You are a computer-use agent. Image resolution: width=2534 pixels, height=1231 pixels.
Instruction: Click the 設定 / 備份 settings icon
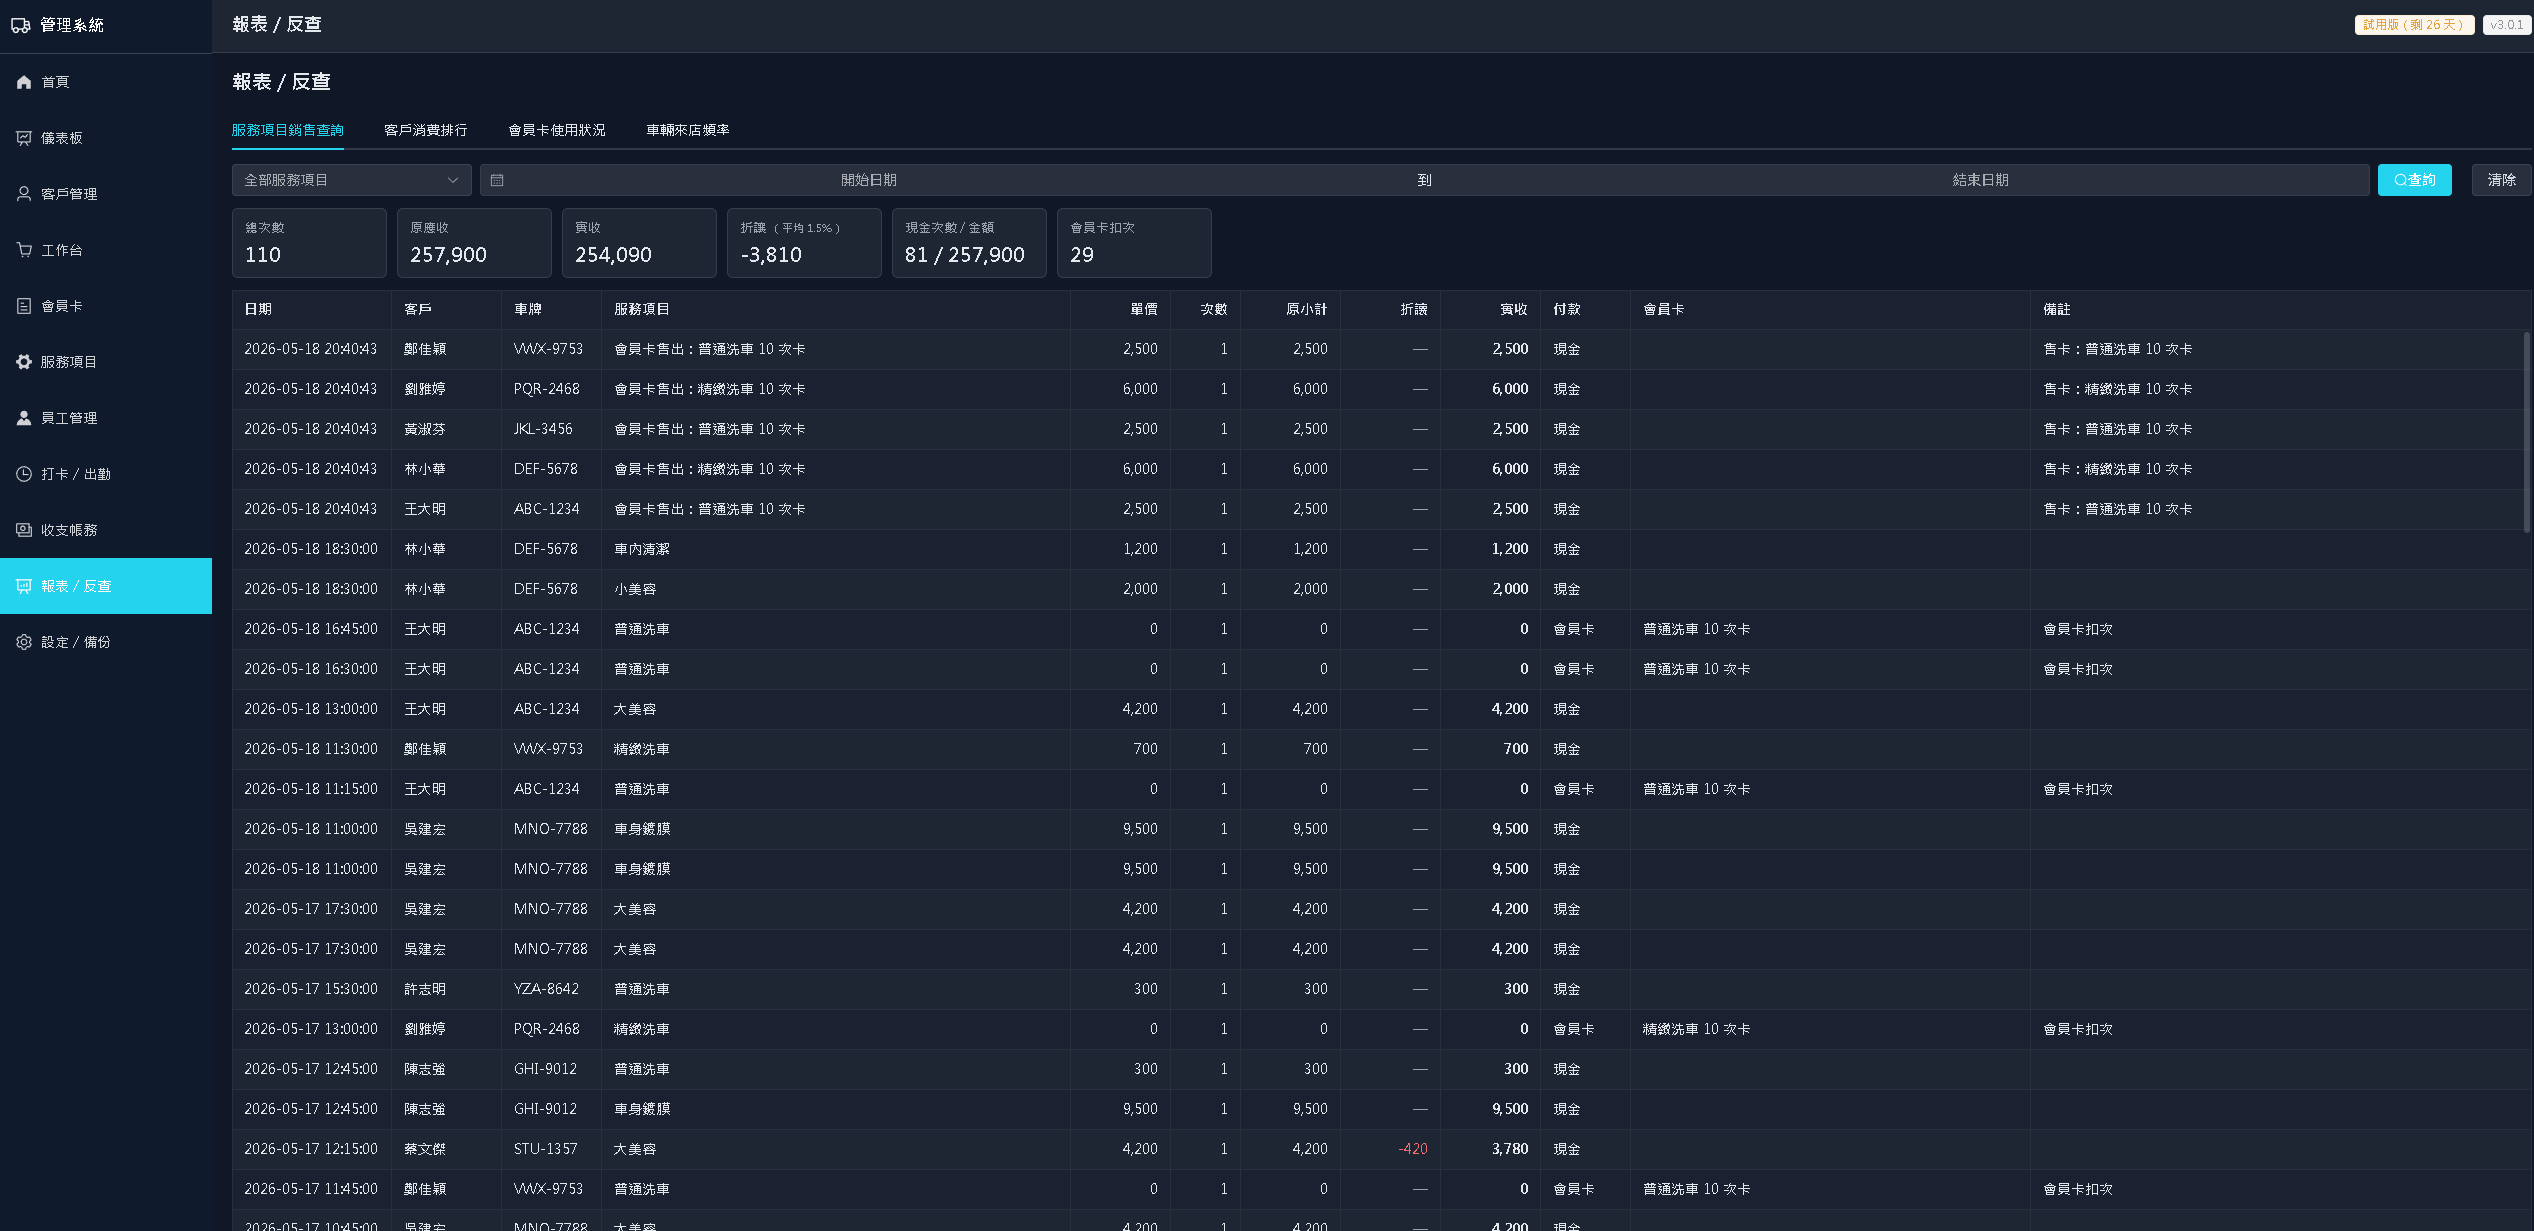click(x=24, y=642)
